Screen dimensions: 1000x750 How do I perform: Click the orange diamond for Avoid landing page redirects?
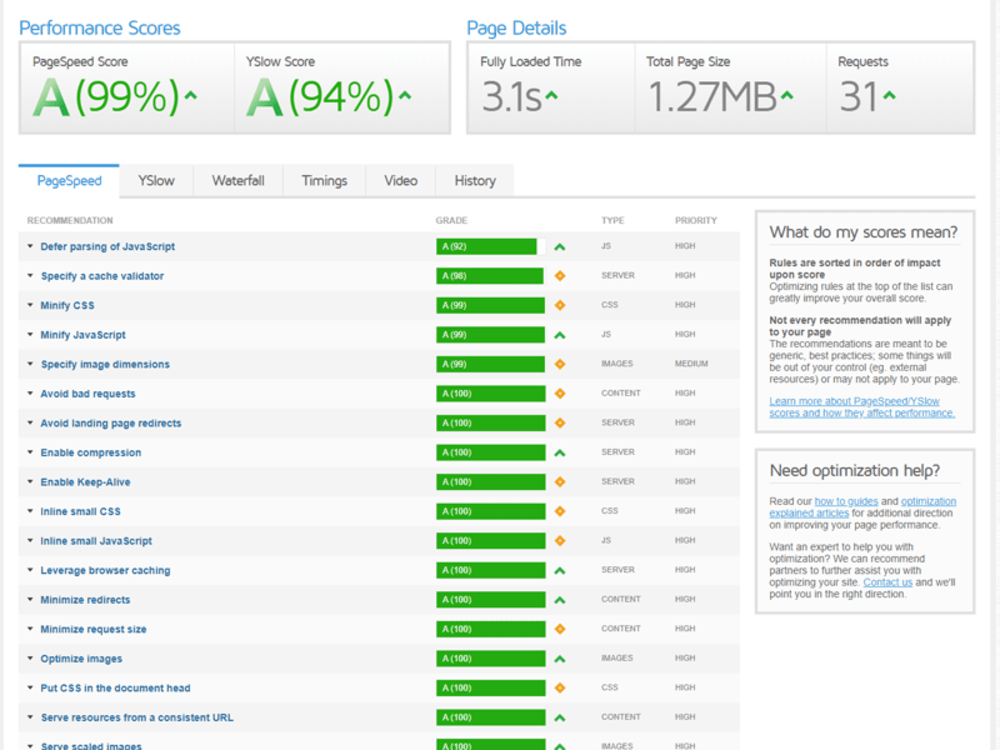coord(560,423)
